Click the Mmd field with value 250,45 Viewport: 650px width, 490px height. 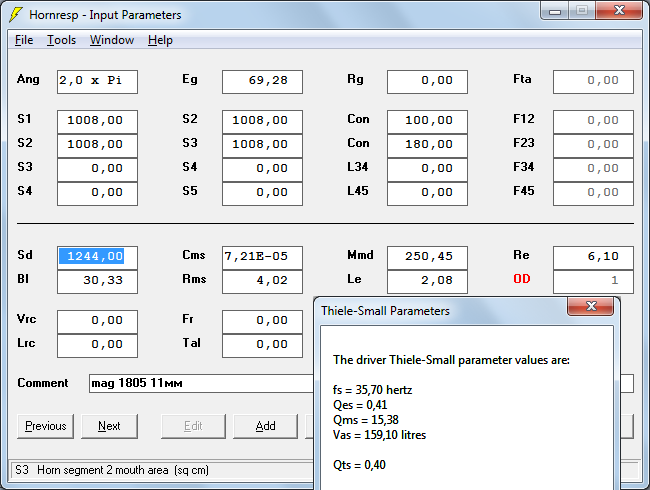coord(427,257)
